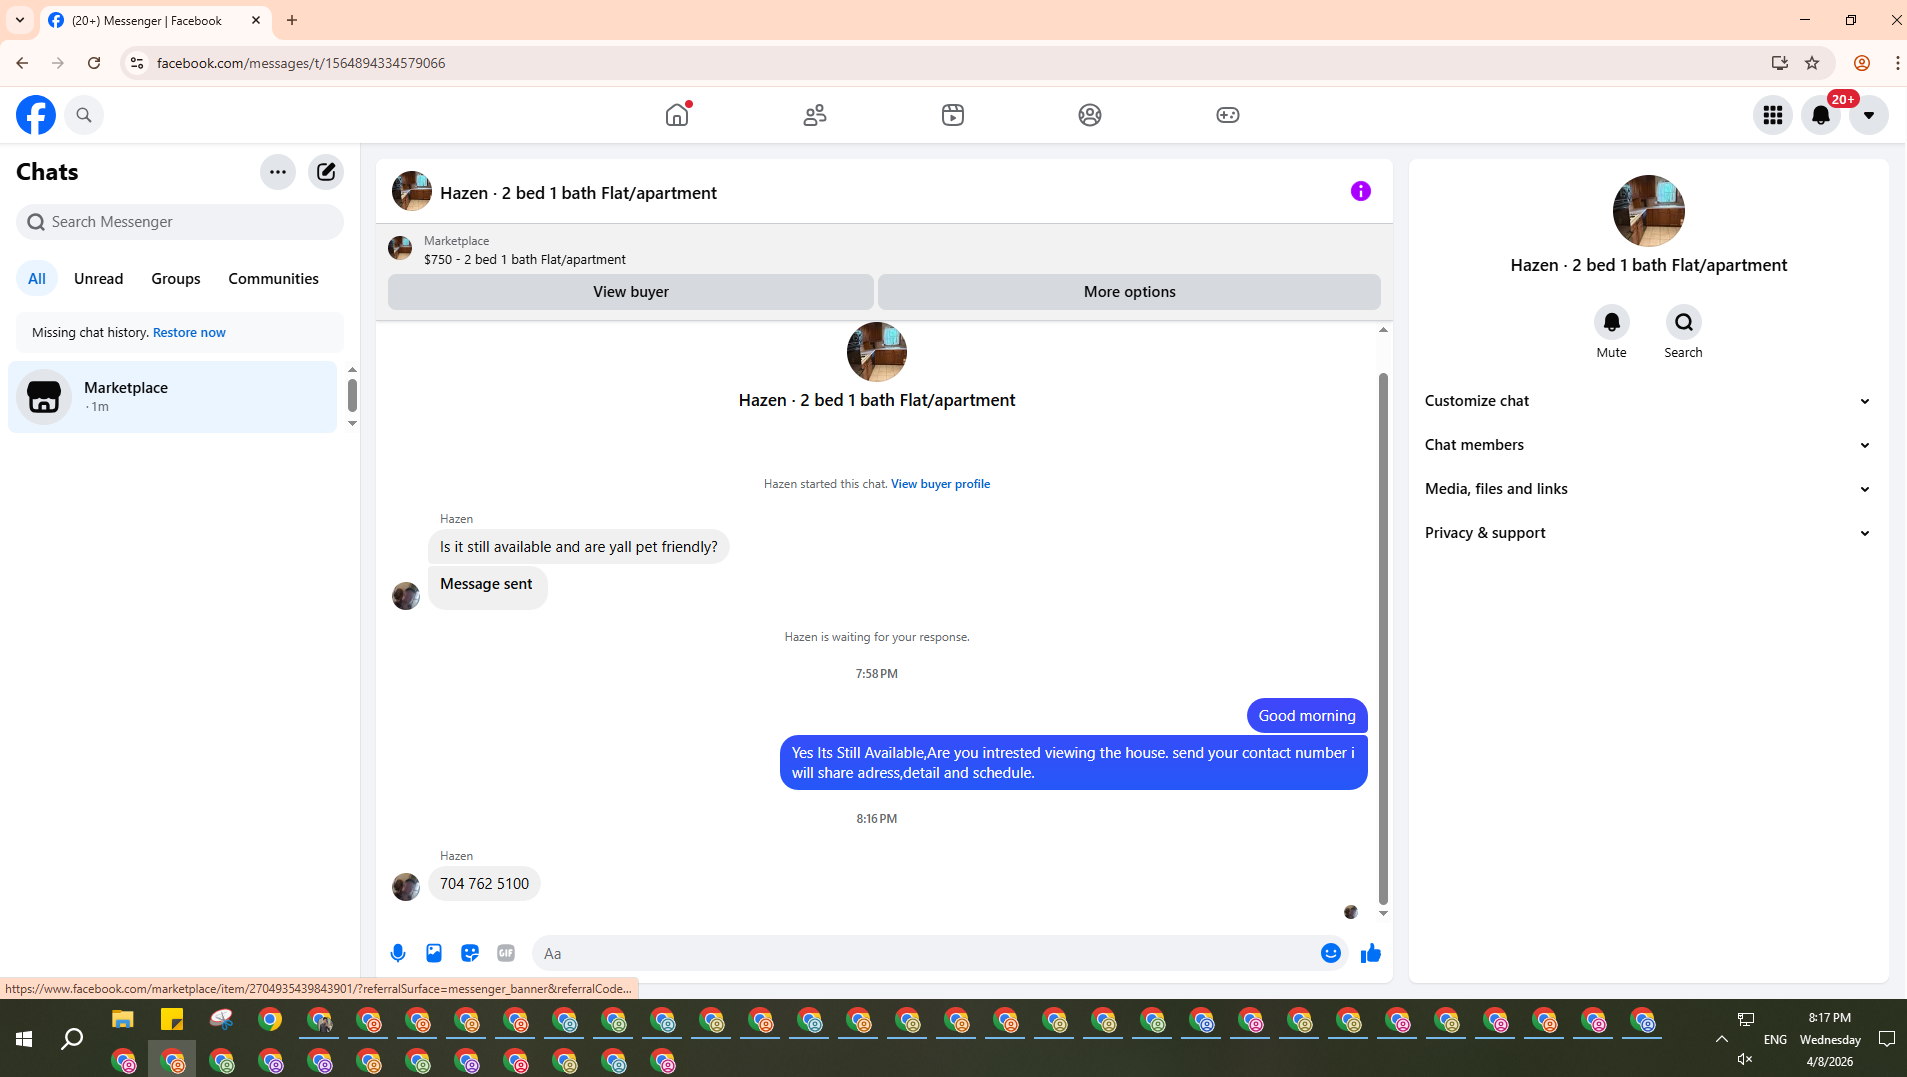The image size is (1907, 1077).
Task: Select the Communities chats filter
Action: (x=273, y=279)
